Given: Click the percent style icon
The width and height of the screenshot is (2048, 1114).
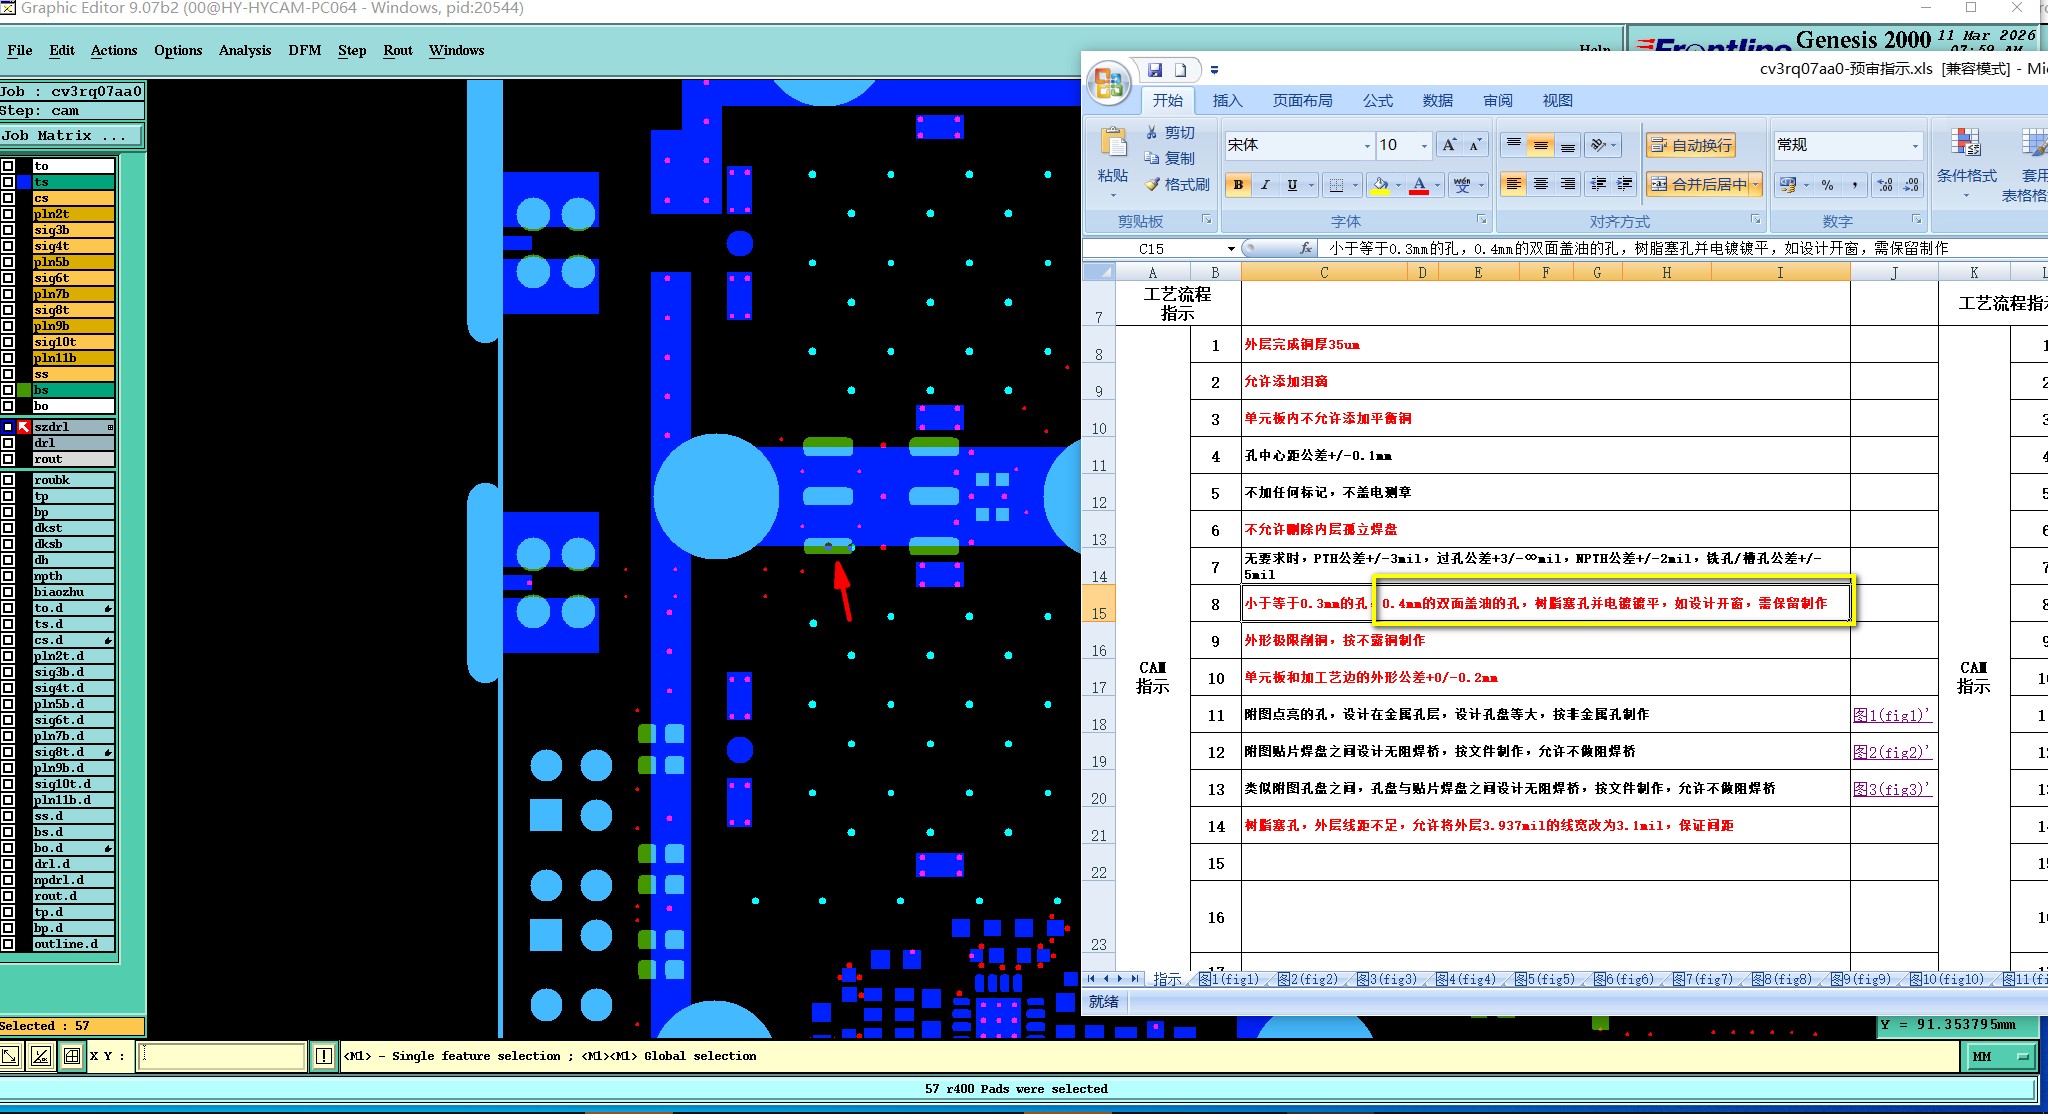Looking at the screenshot, I should pyautogui.click(x=1827, y=185).
